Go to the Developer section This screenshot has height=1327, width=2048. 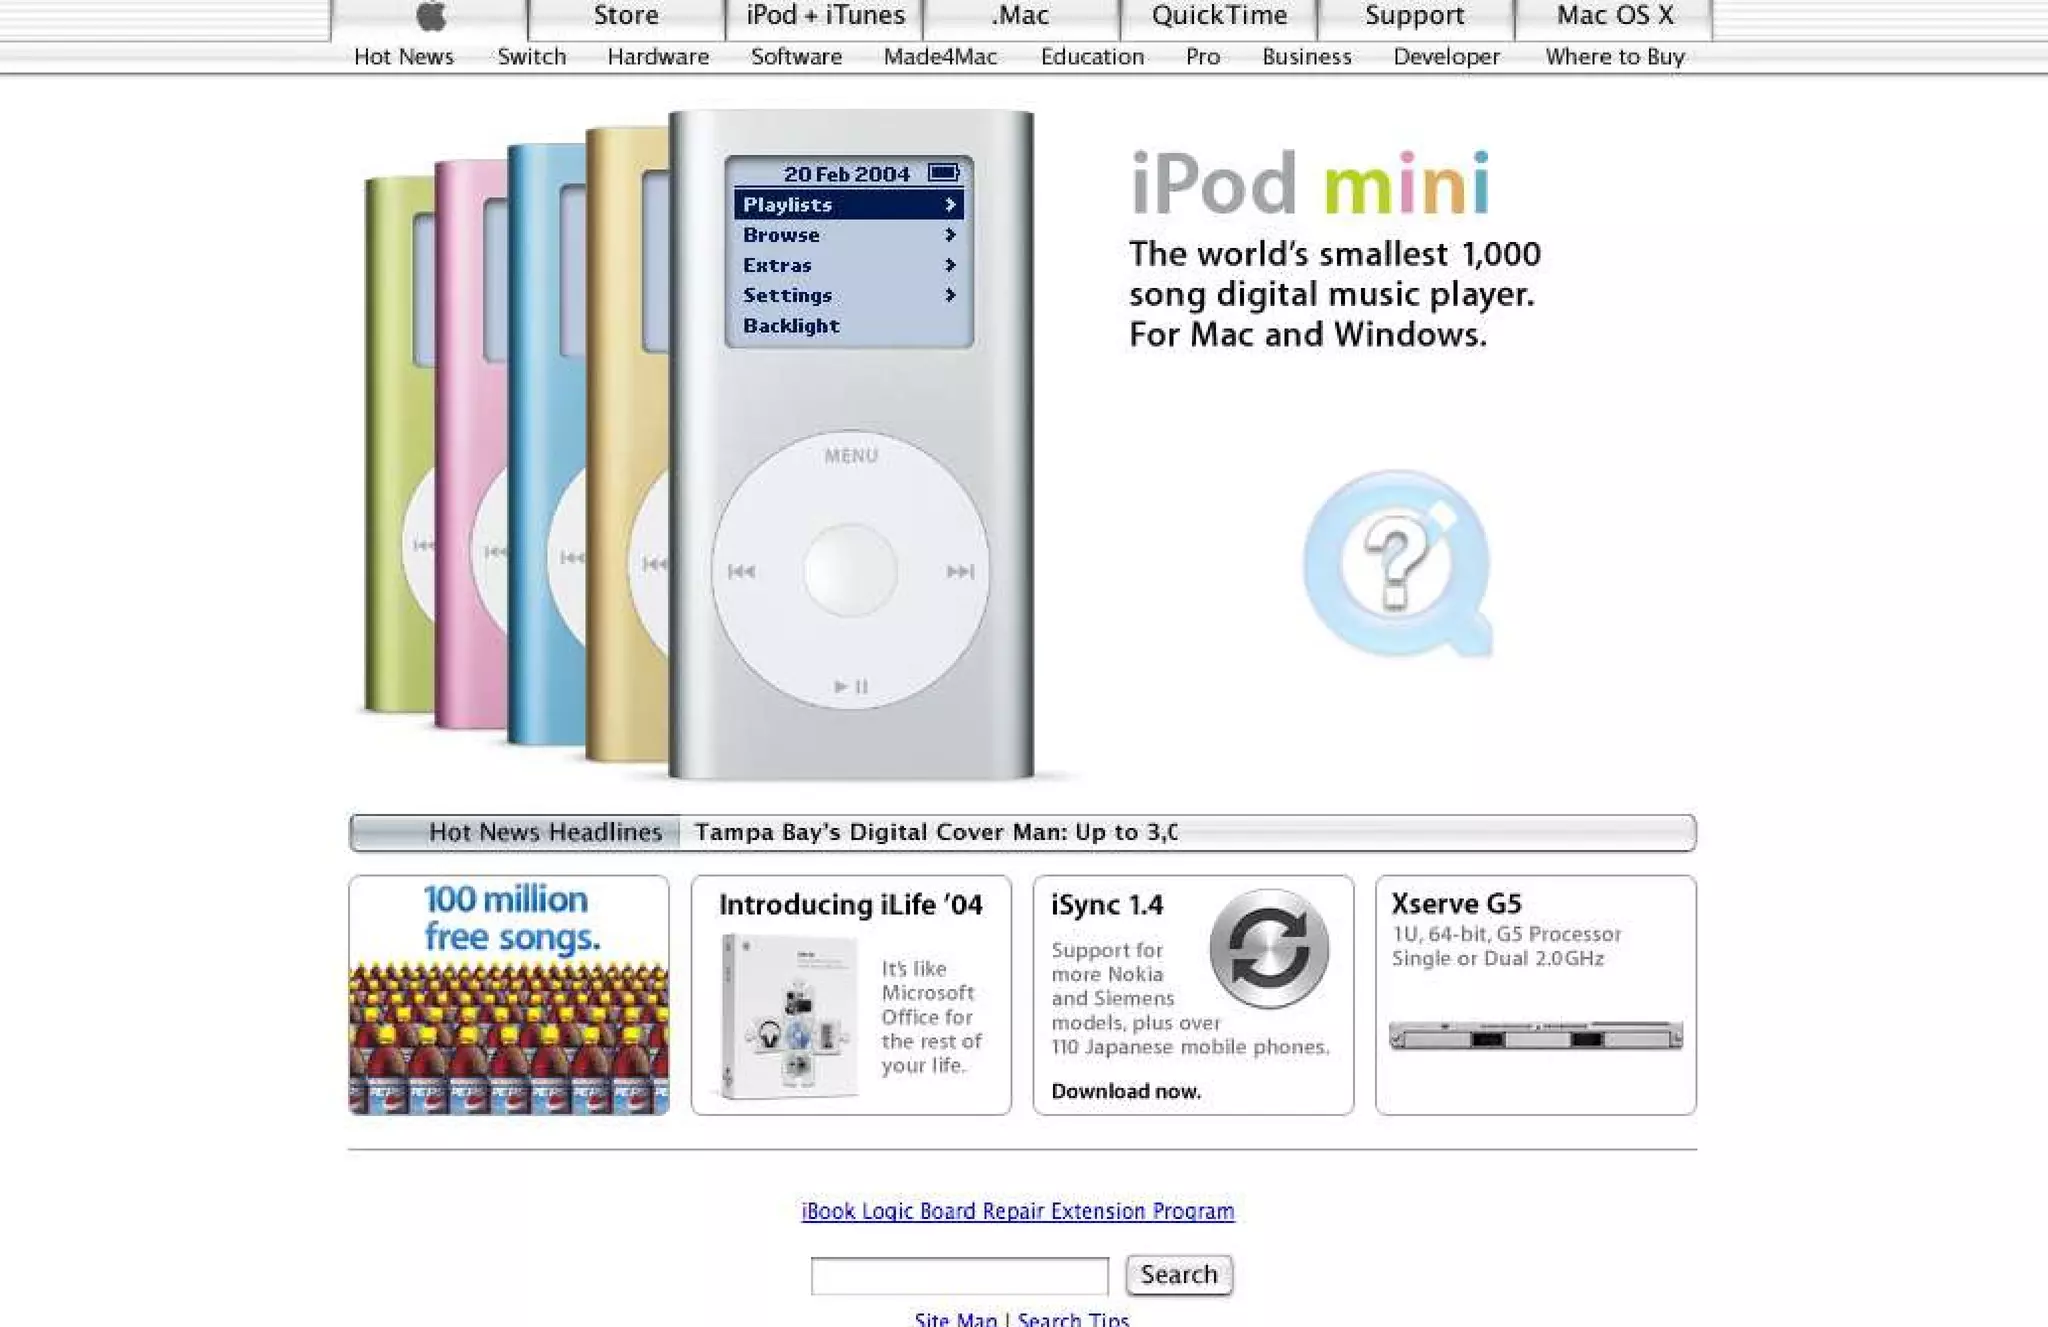1447,57
